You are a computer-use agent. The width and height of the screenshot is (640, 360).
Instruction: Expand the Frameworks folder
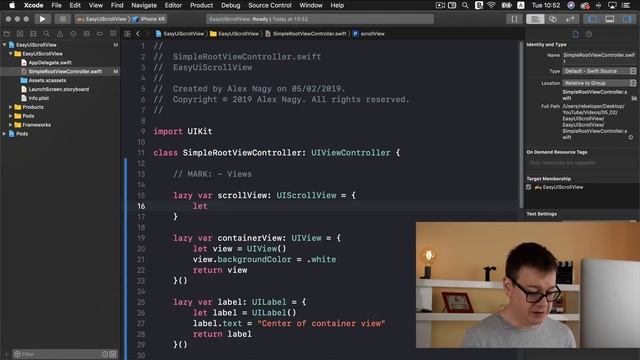(11, 125)
